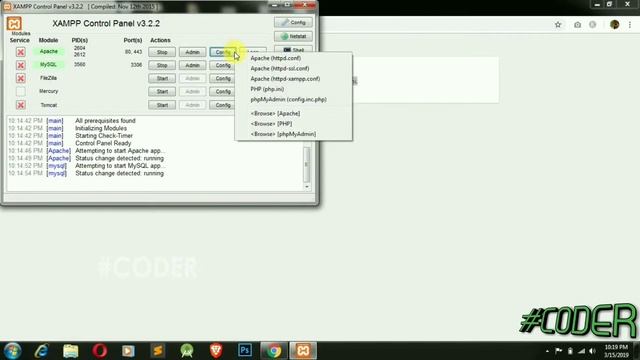Open FileZilla row Config dropdown button
The image size is (640, 360).
(x=223, y=78)
